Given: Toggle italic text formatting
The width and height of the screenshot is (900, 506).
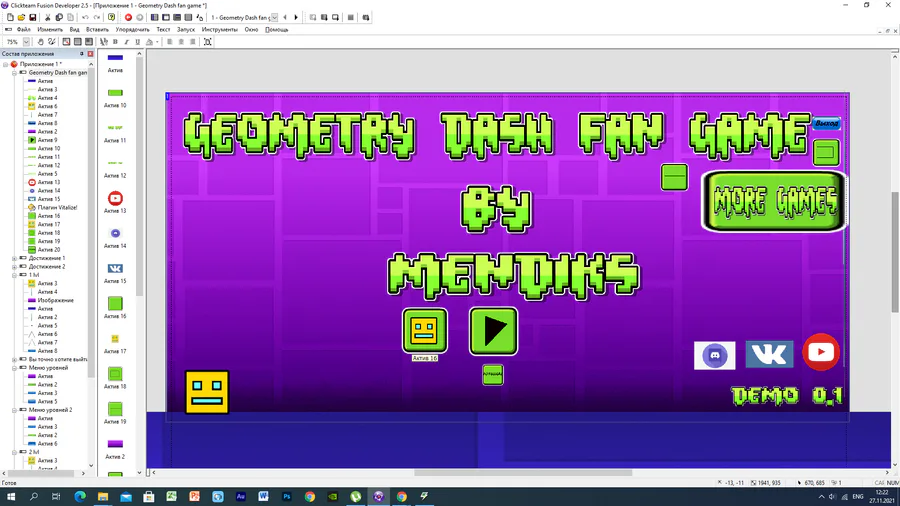Looking at the screenshot, I should [x=127, y=42].
